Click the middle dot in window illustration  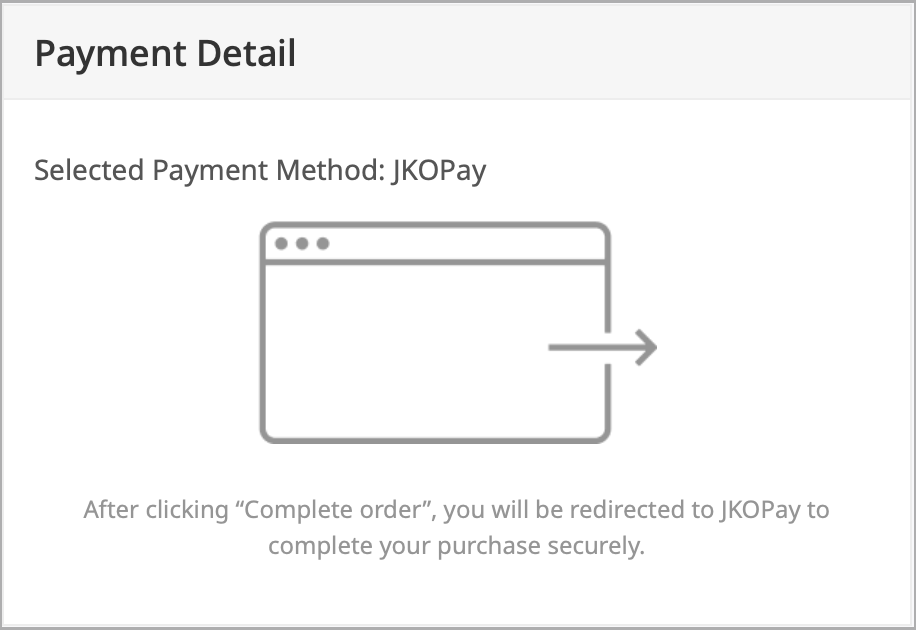tap(302, 243)
